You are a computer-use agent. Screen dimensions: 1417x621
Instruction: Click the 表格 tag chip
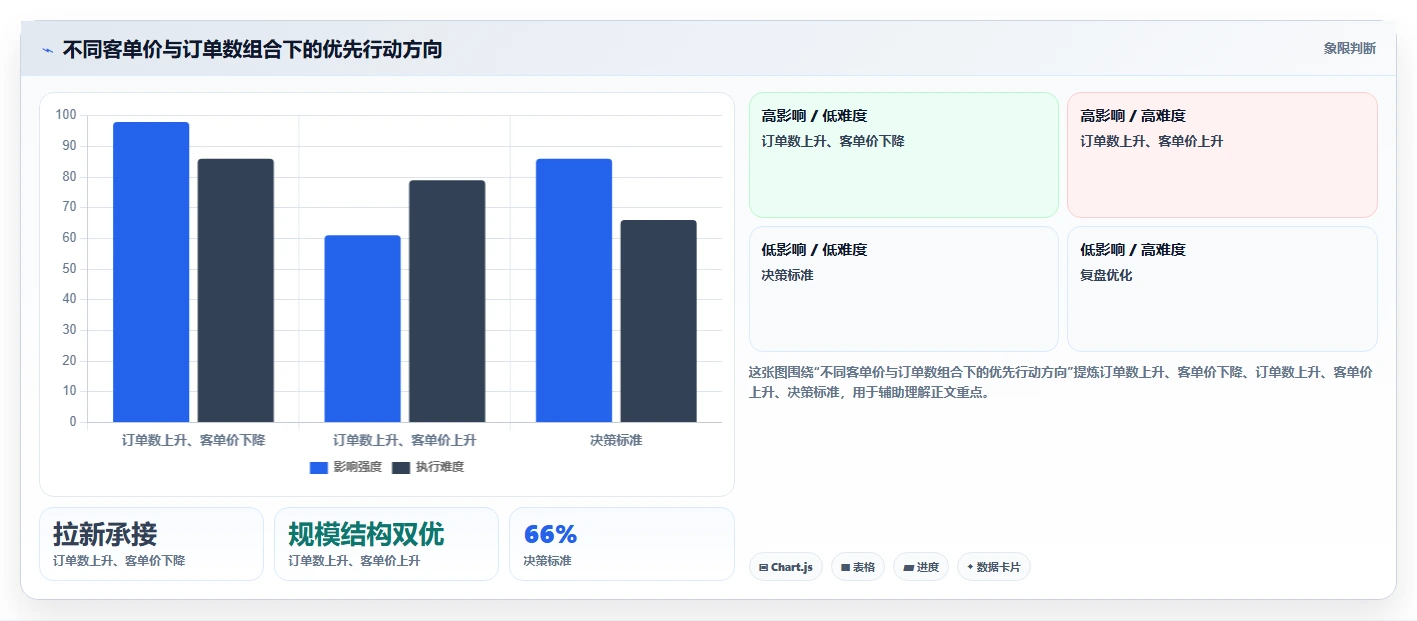pos(858,567)
